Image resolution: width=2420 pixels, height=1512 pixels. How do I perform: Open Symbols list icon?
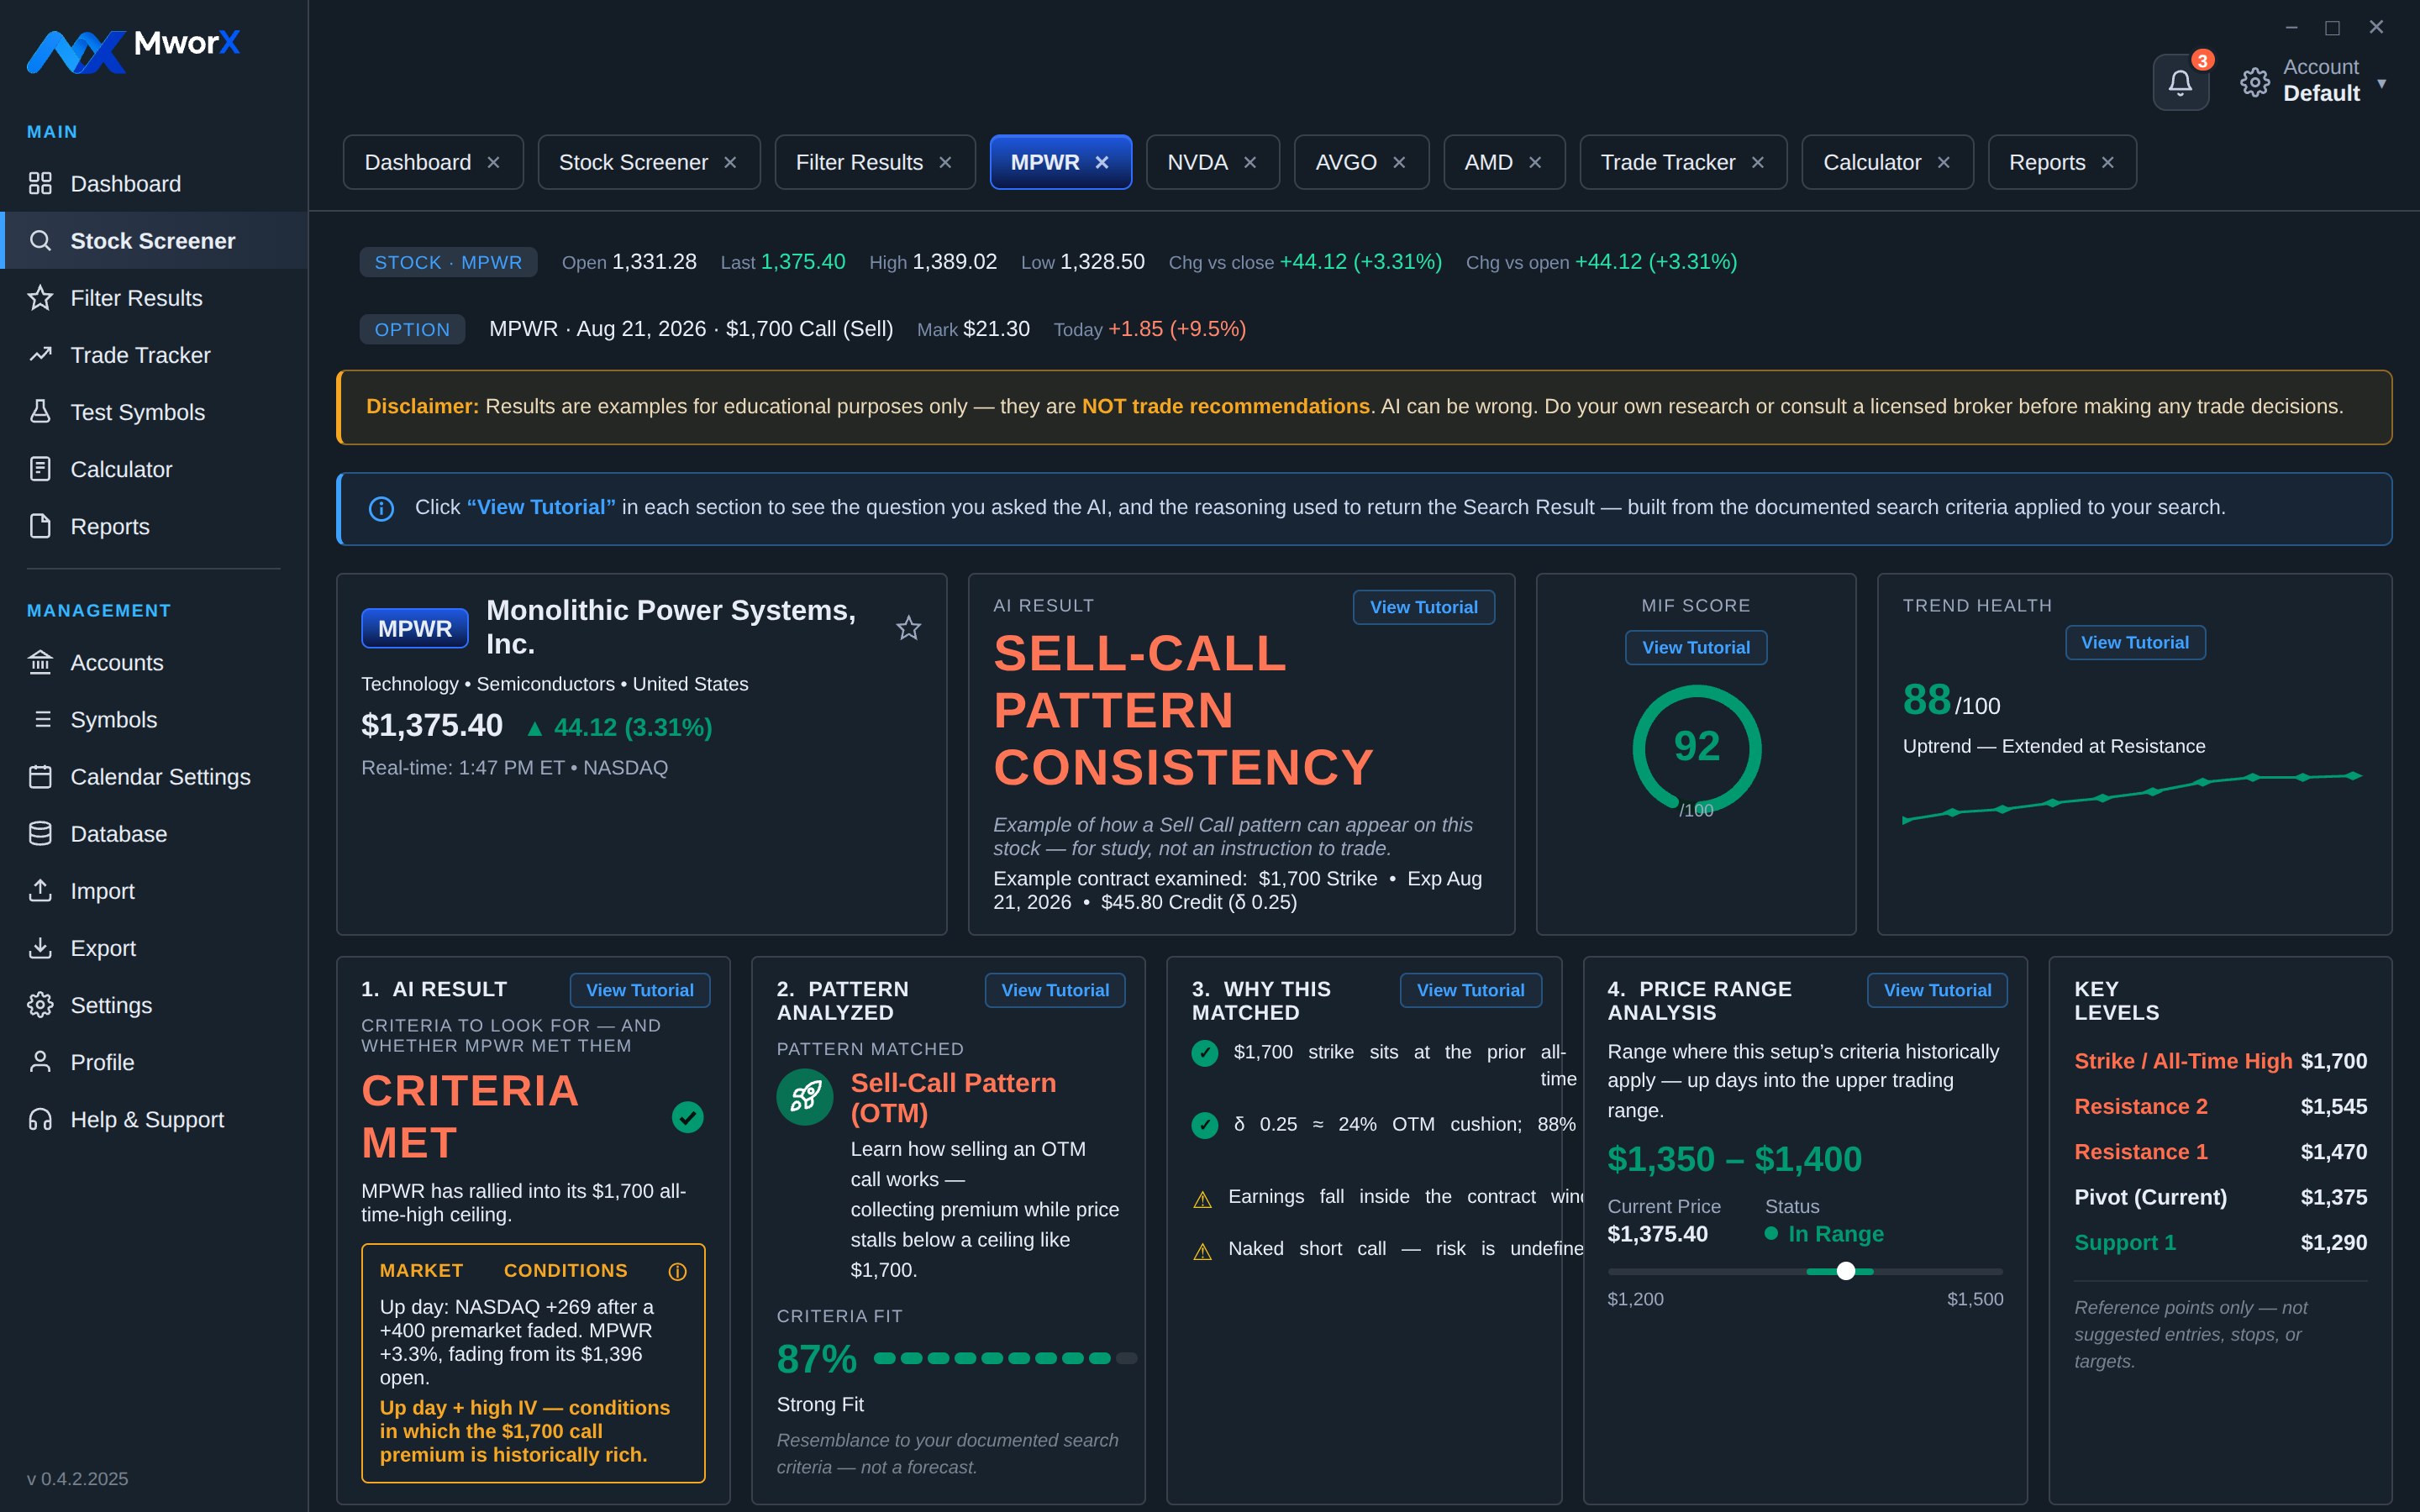[x=40, y=719]
